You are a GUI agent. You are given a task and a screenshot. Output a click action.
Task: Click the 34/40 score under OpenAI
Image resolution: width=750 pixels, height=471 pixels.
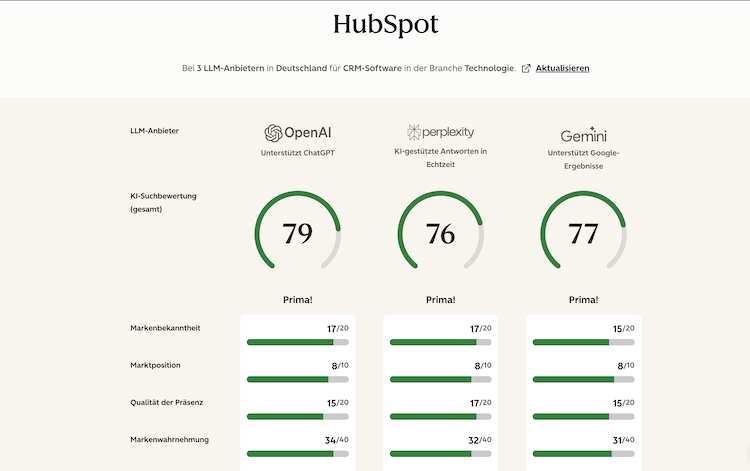(x=337, y=440)
